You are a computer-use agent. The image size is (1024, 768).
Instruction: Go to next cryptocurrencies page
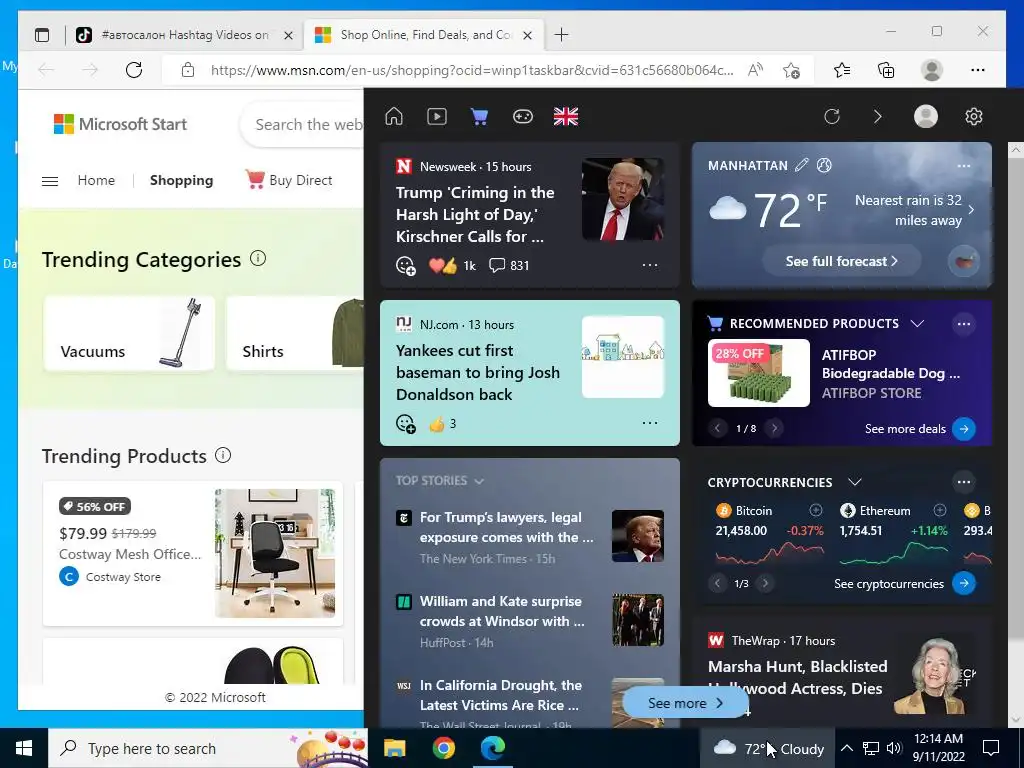(765, 583)
